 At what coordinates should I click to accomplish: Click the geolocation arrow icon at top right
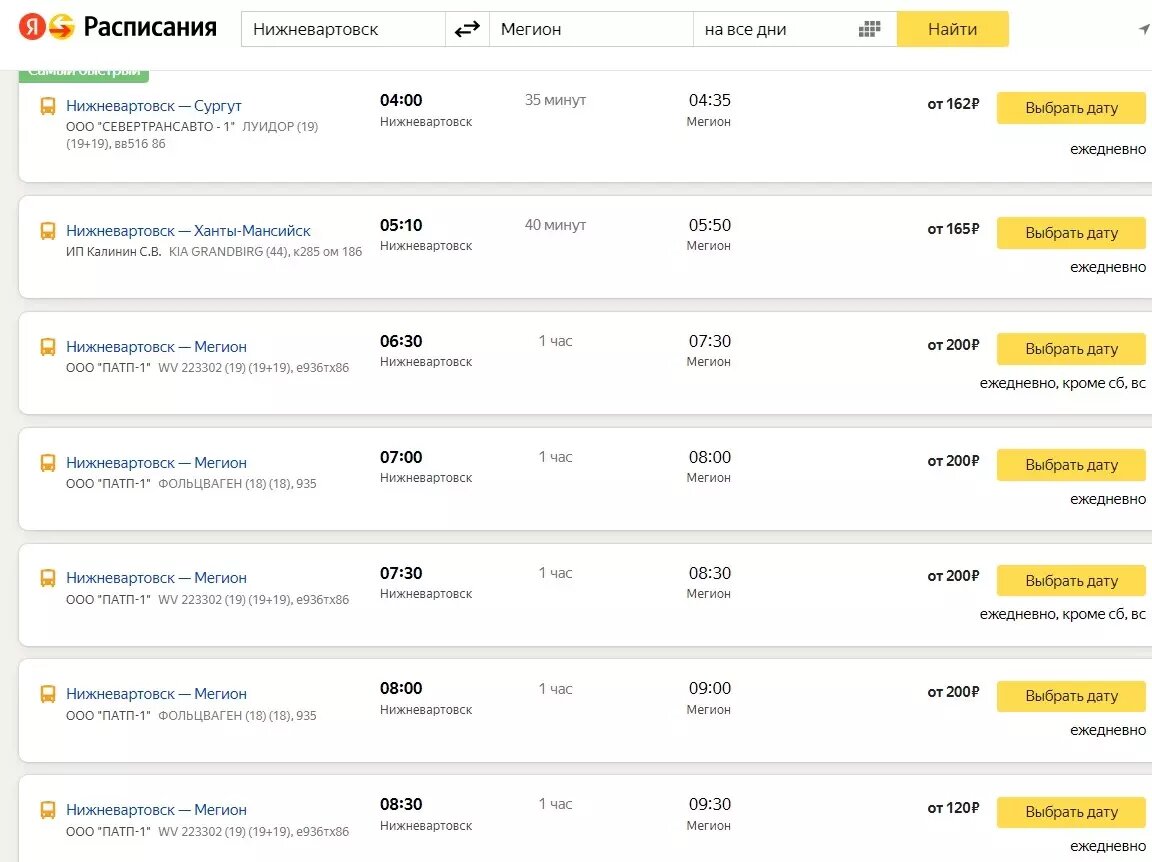[1144, 29]
